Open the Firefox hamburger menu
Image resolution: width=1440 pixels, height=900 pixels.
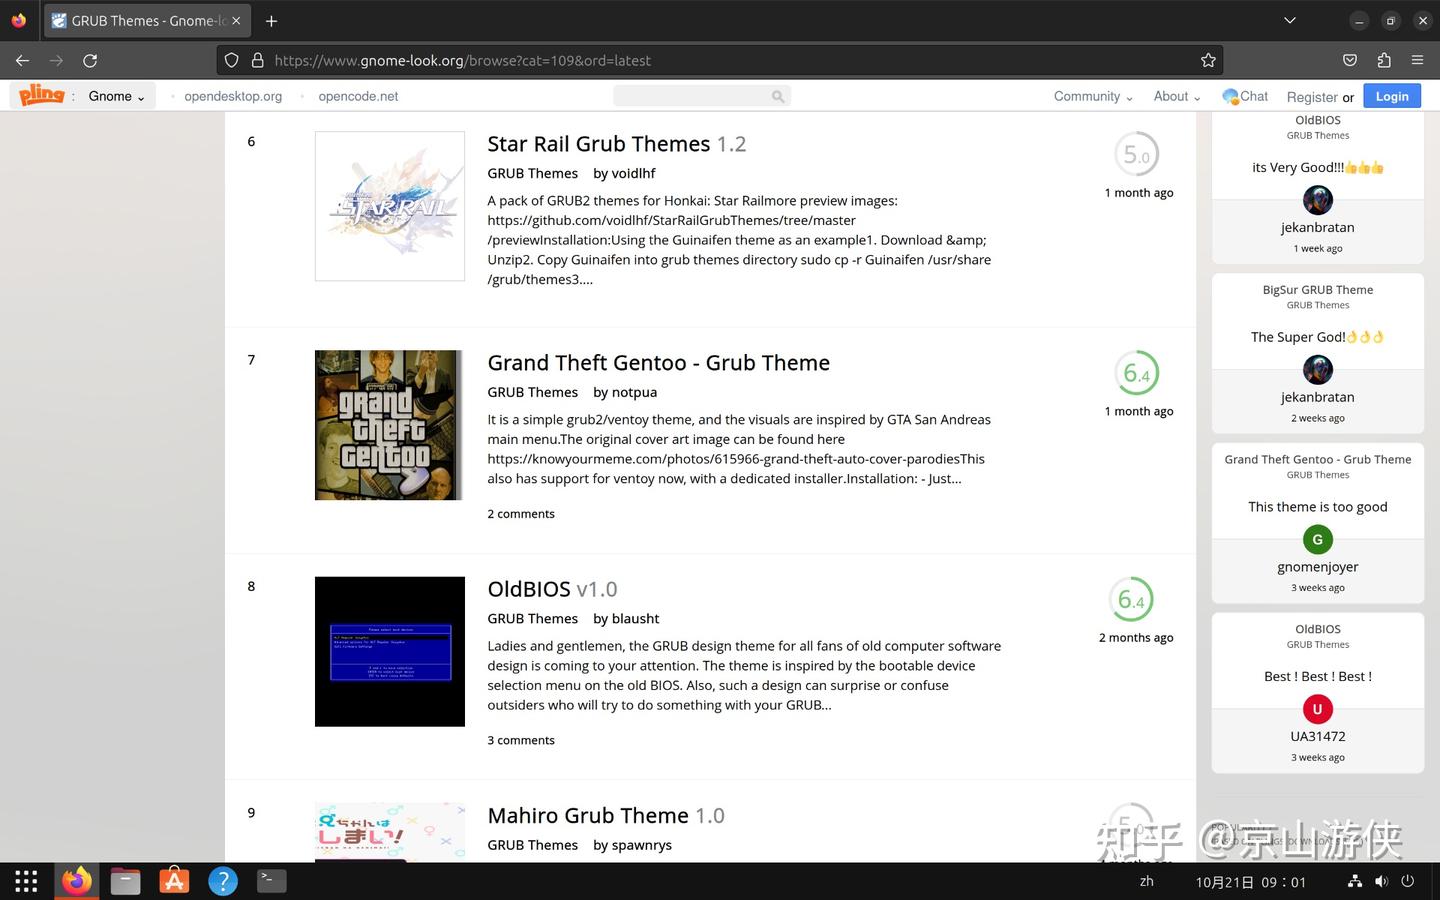click(x=1418, y=60)
